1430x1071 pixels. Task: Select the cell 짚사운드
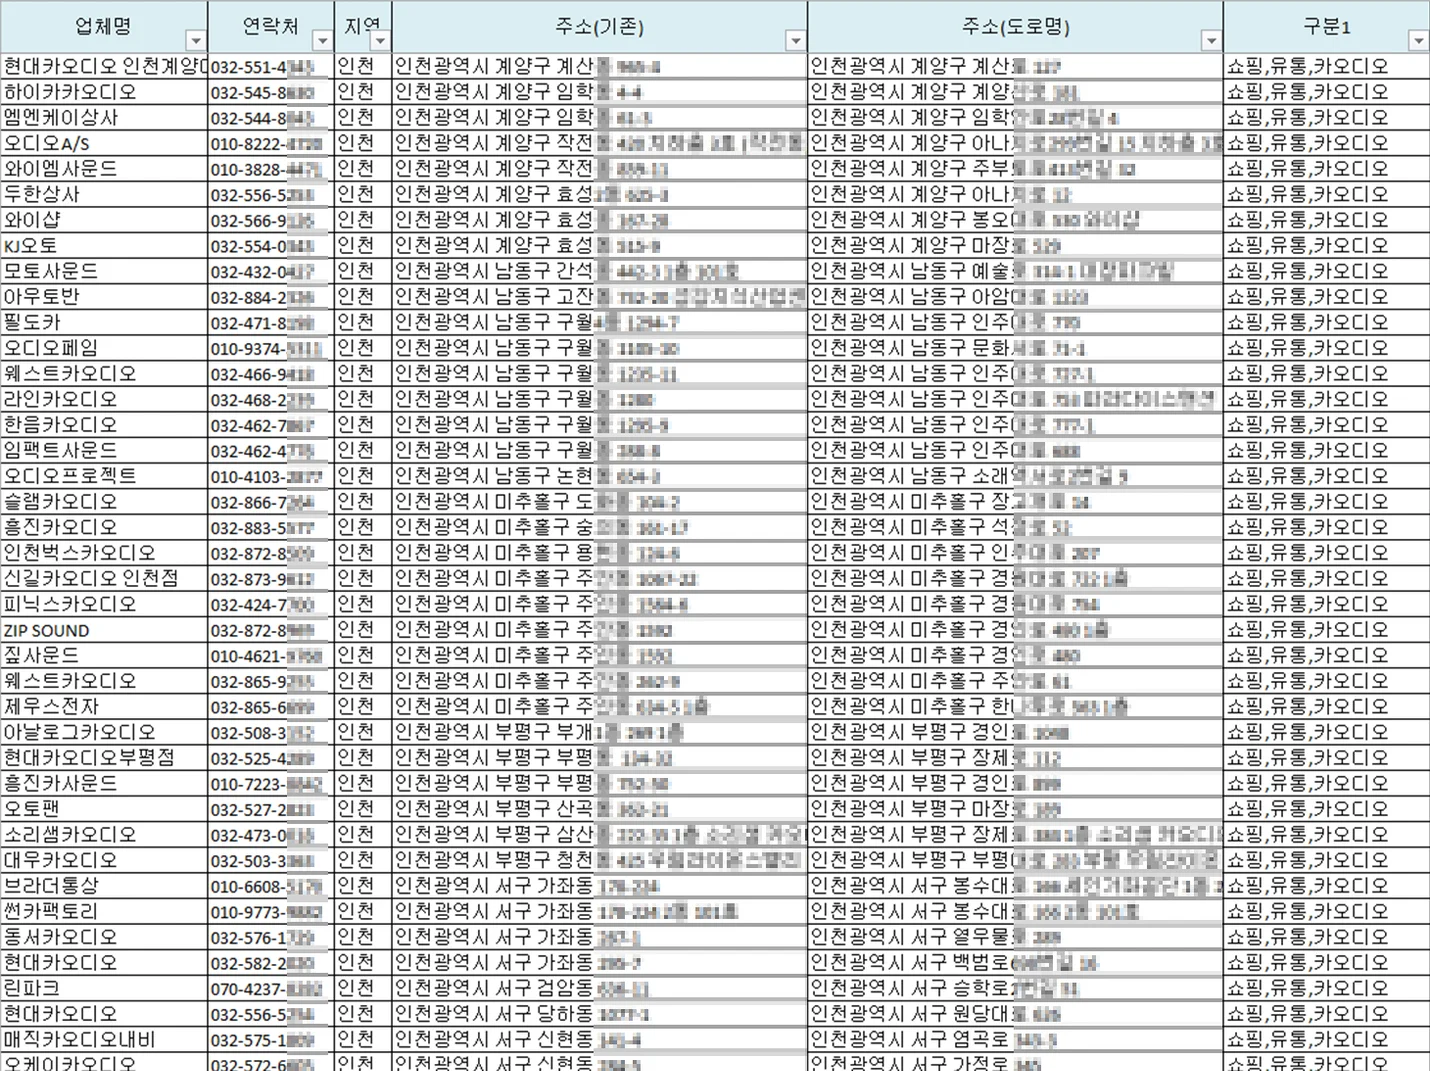tap(104, 656)
